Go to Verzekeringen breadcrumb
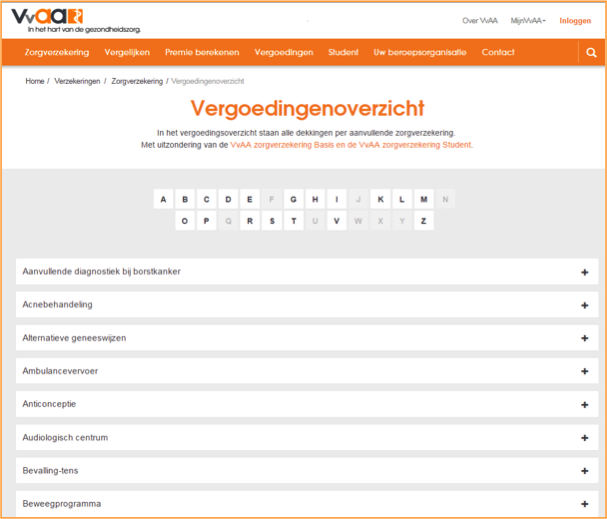607x519 pixels. click(77, 81)
